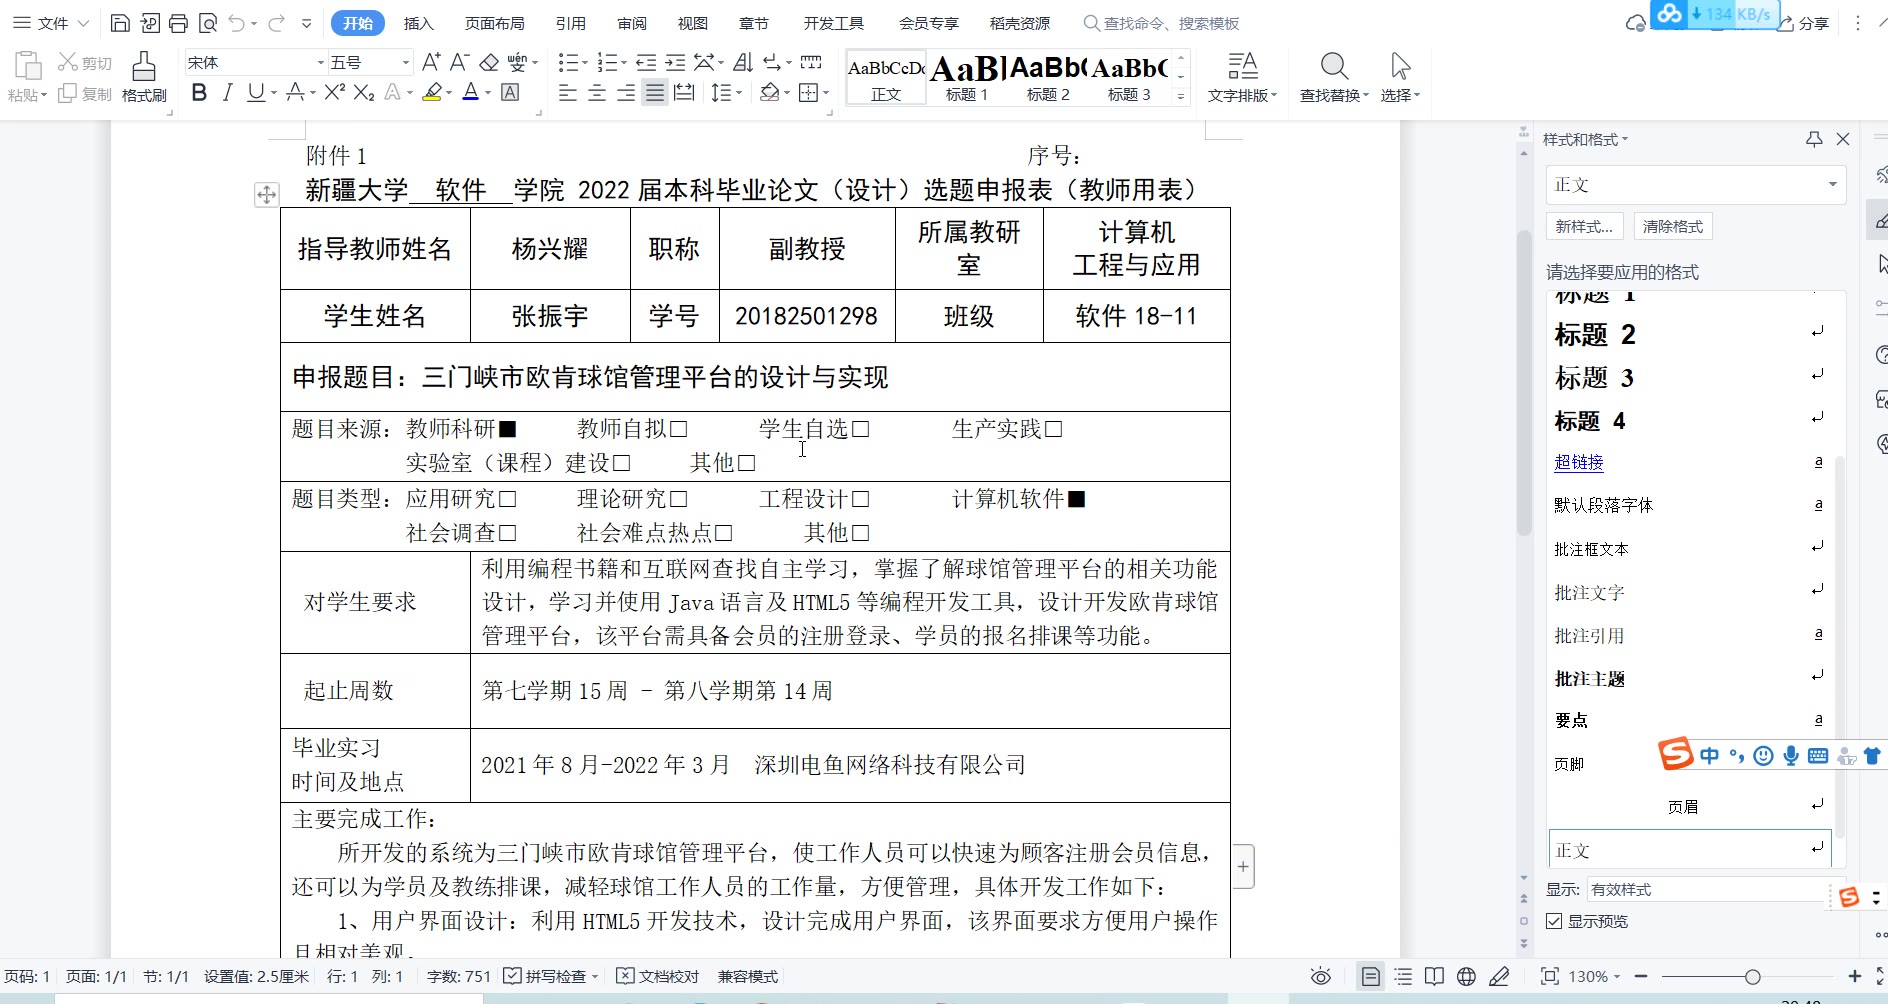Image resolution: width=1888 pixels, height=1004 pixels.
Task: Enable eye protection mode in status bar
Action: 1321,976
